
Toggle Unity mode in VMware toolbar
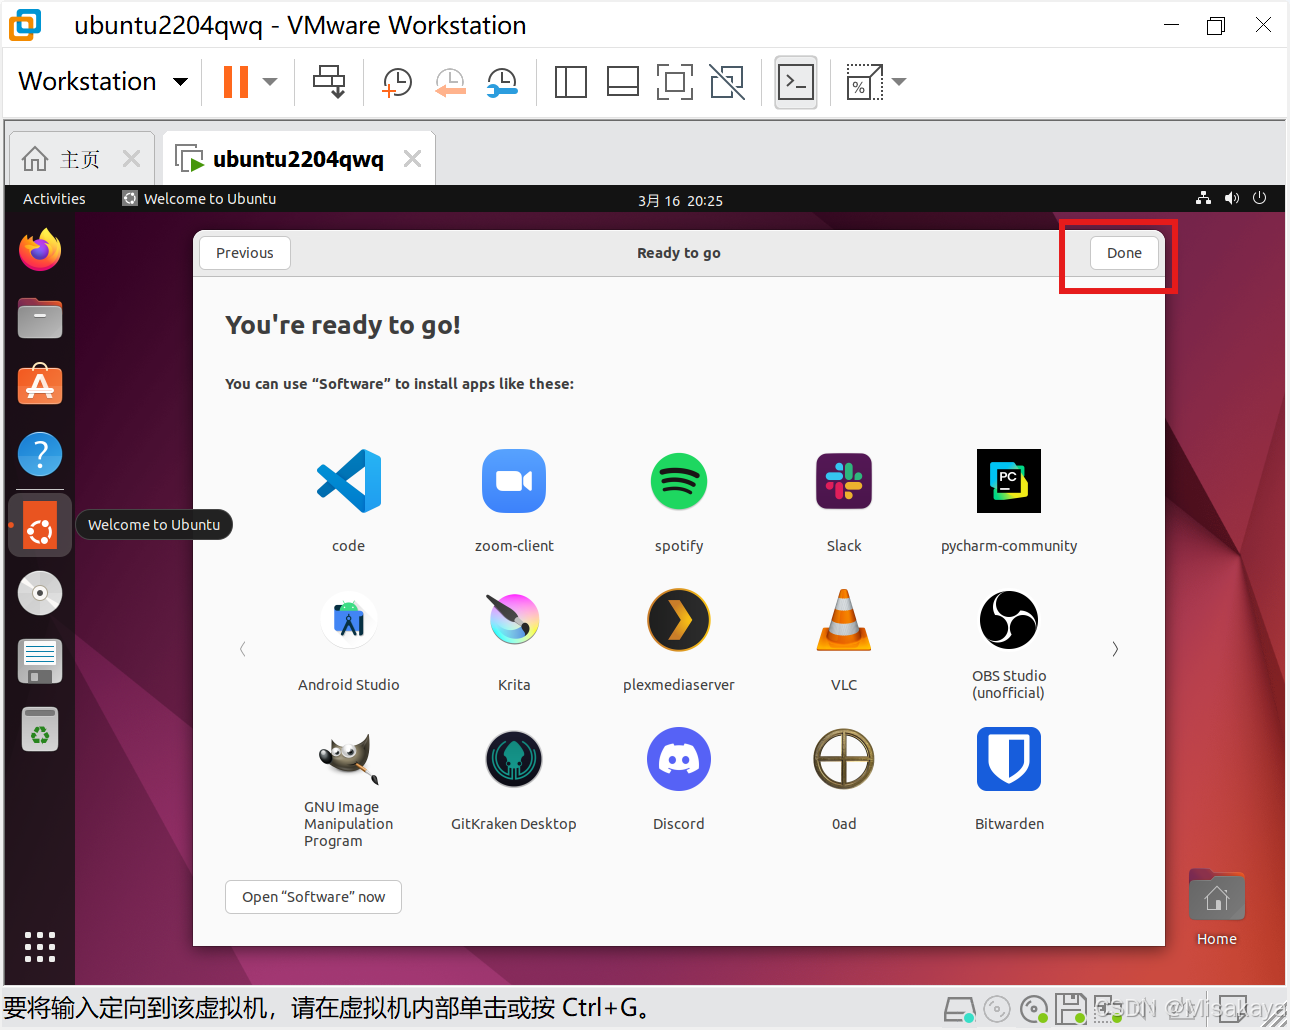[x=727, y=82]
